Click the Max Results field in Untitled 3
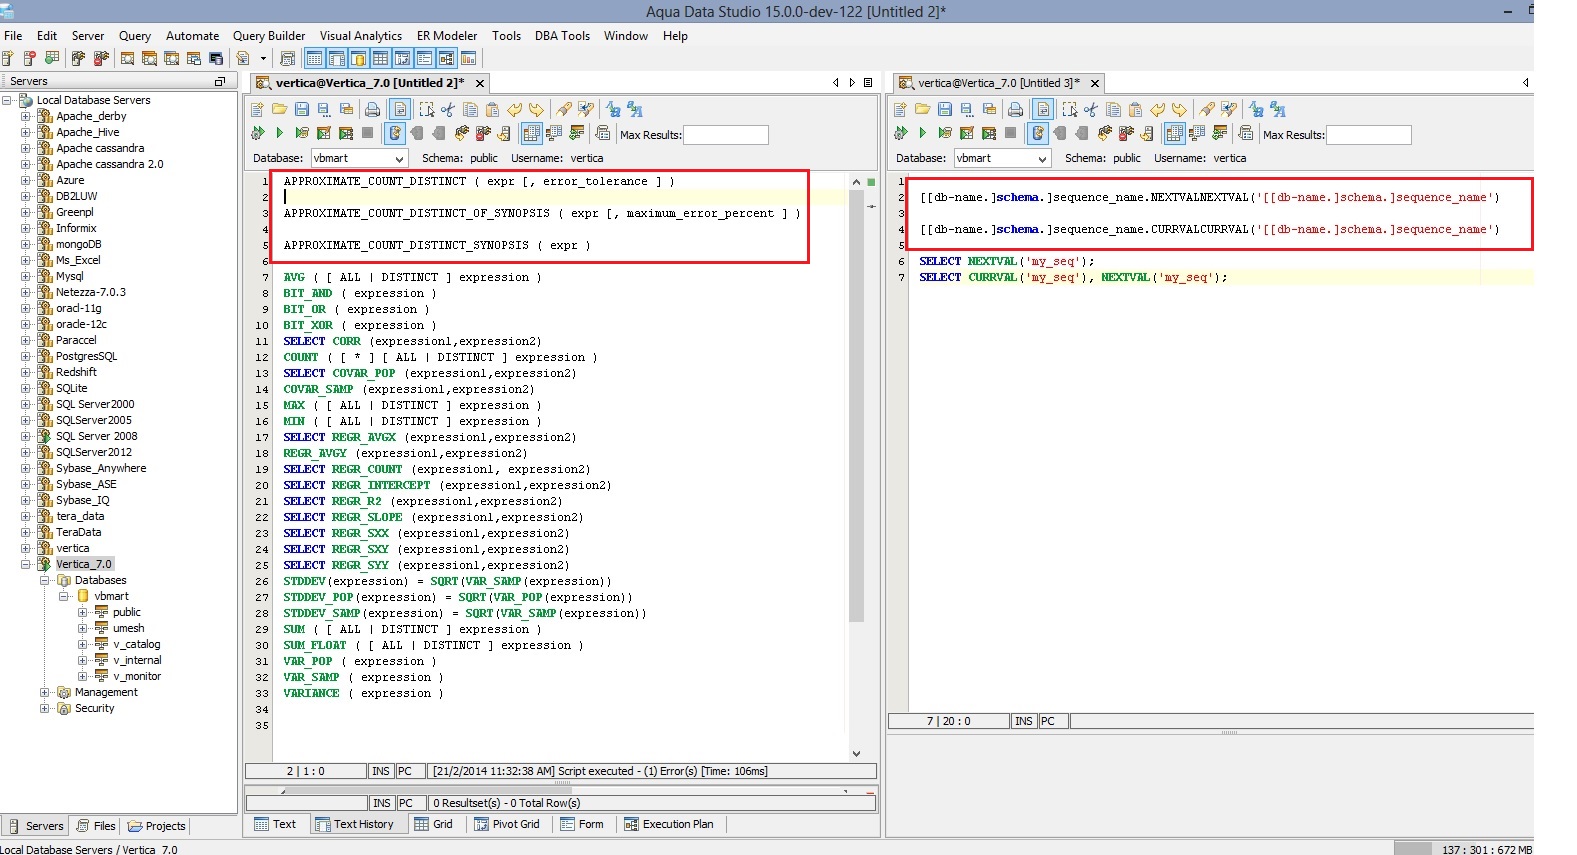The width and height of the screenshot is (1577, 855). (x=1367, y=135)
